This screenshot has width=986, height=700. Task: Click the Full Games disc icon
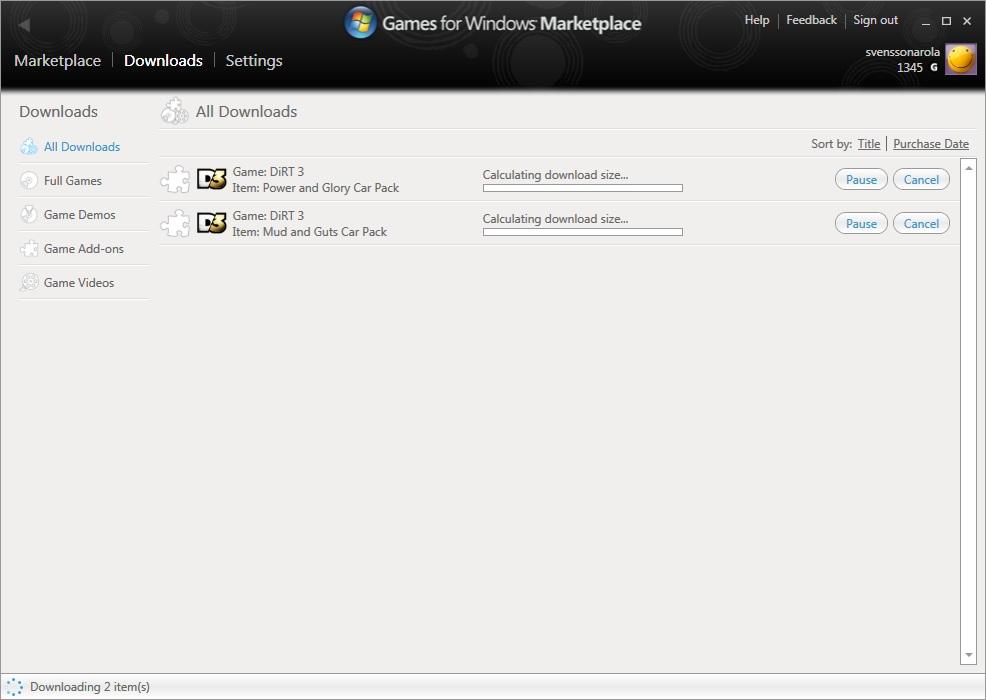click(x=28, y=181)
